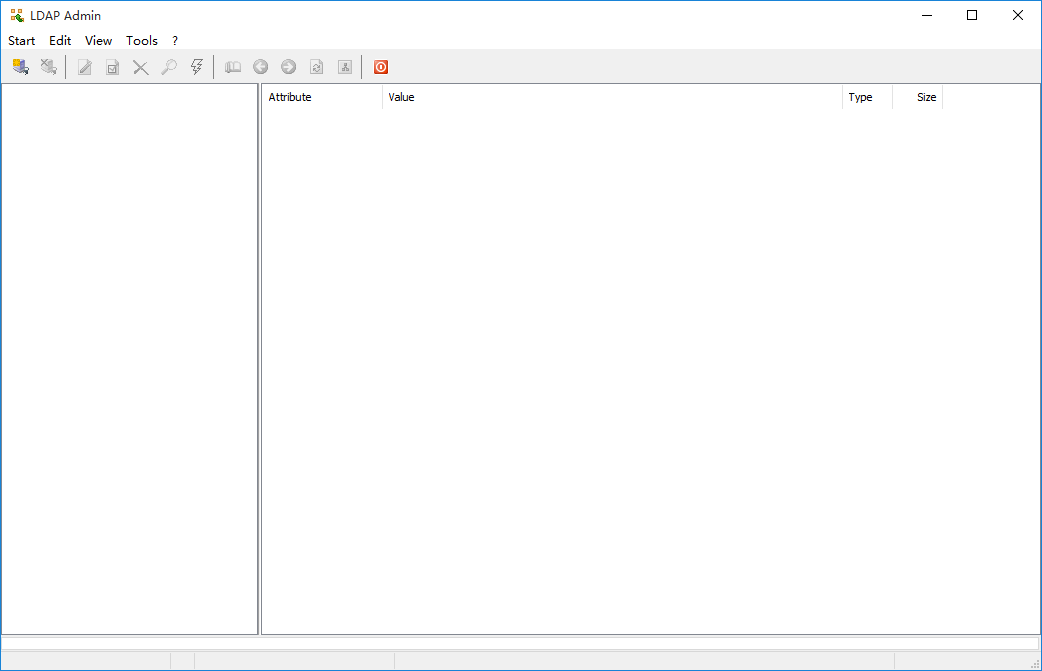The height and width of the screenshot is (671, 1042).
Task: Click the Search magnifier icon
Action: coord(169,67)
